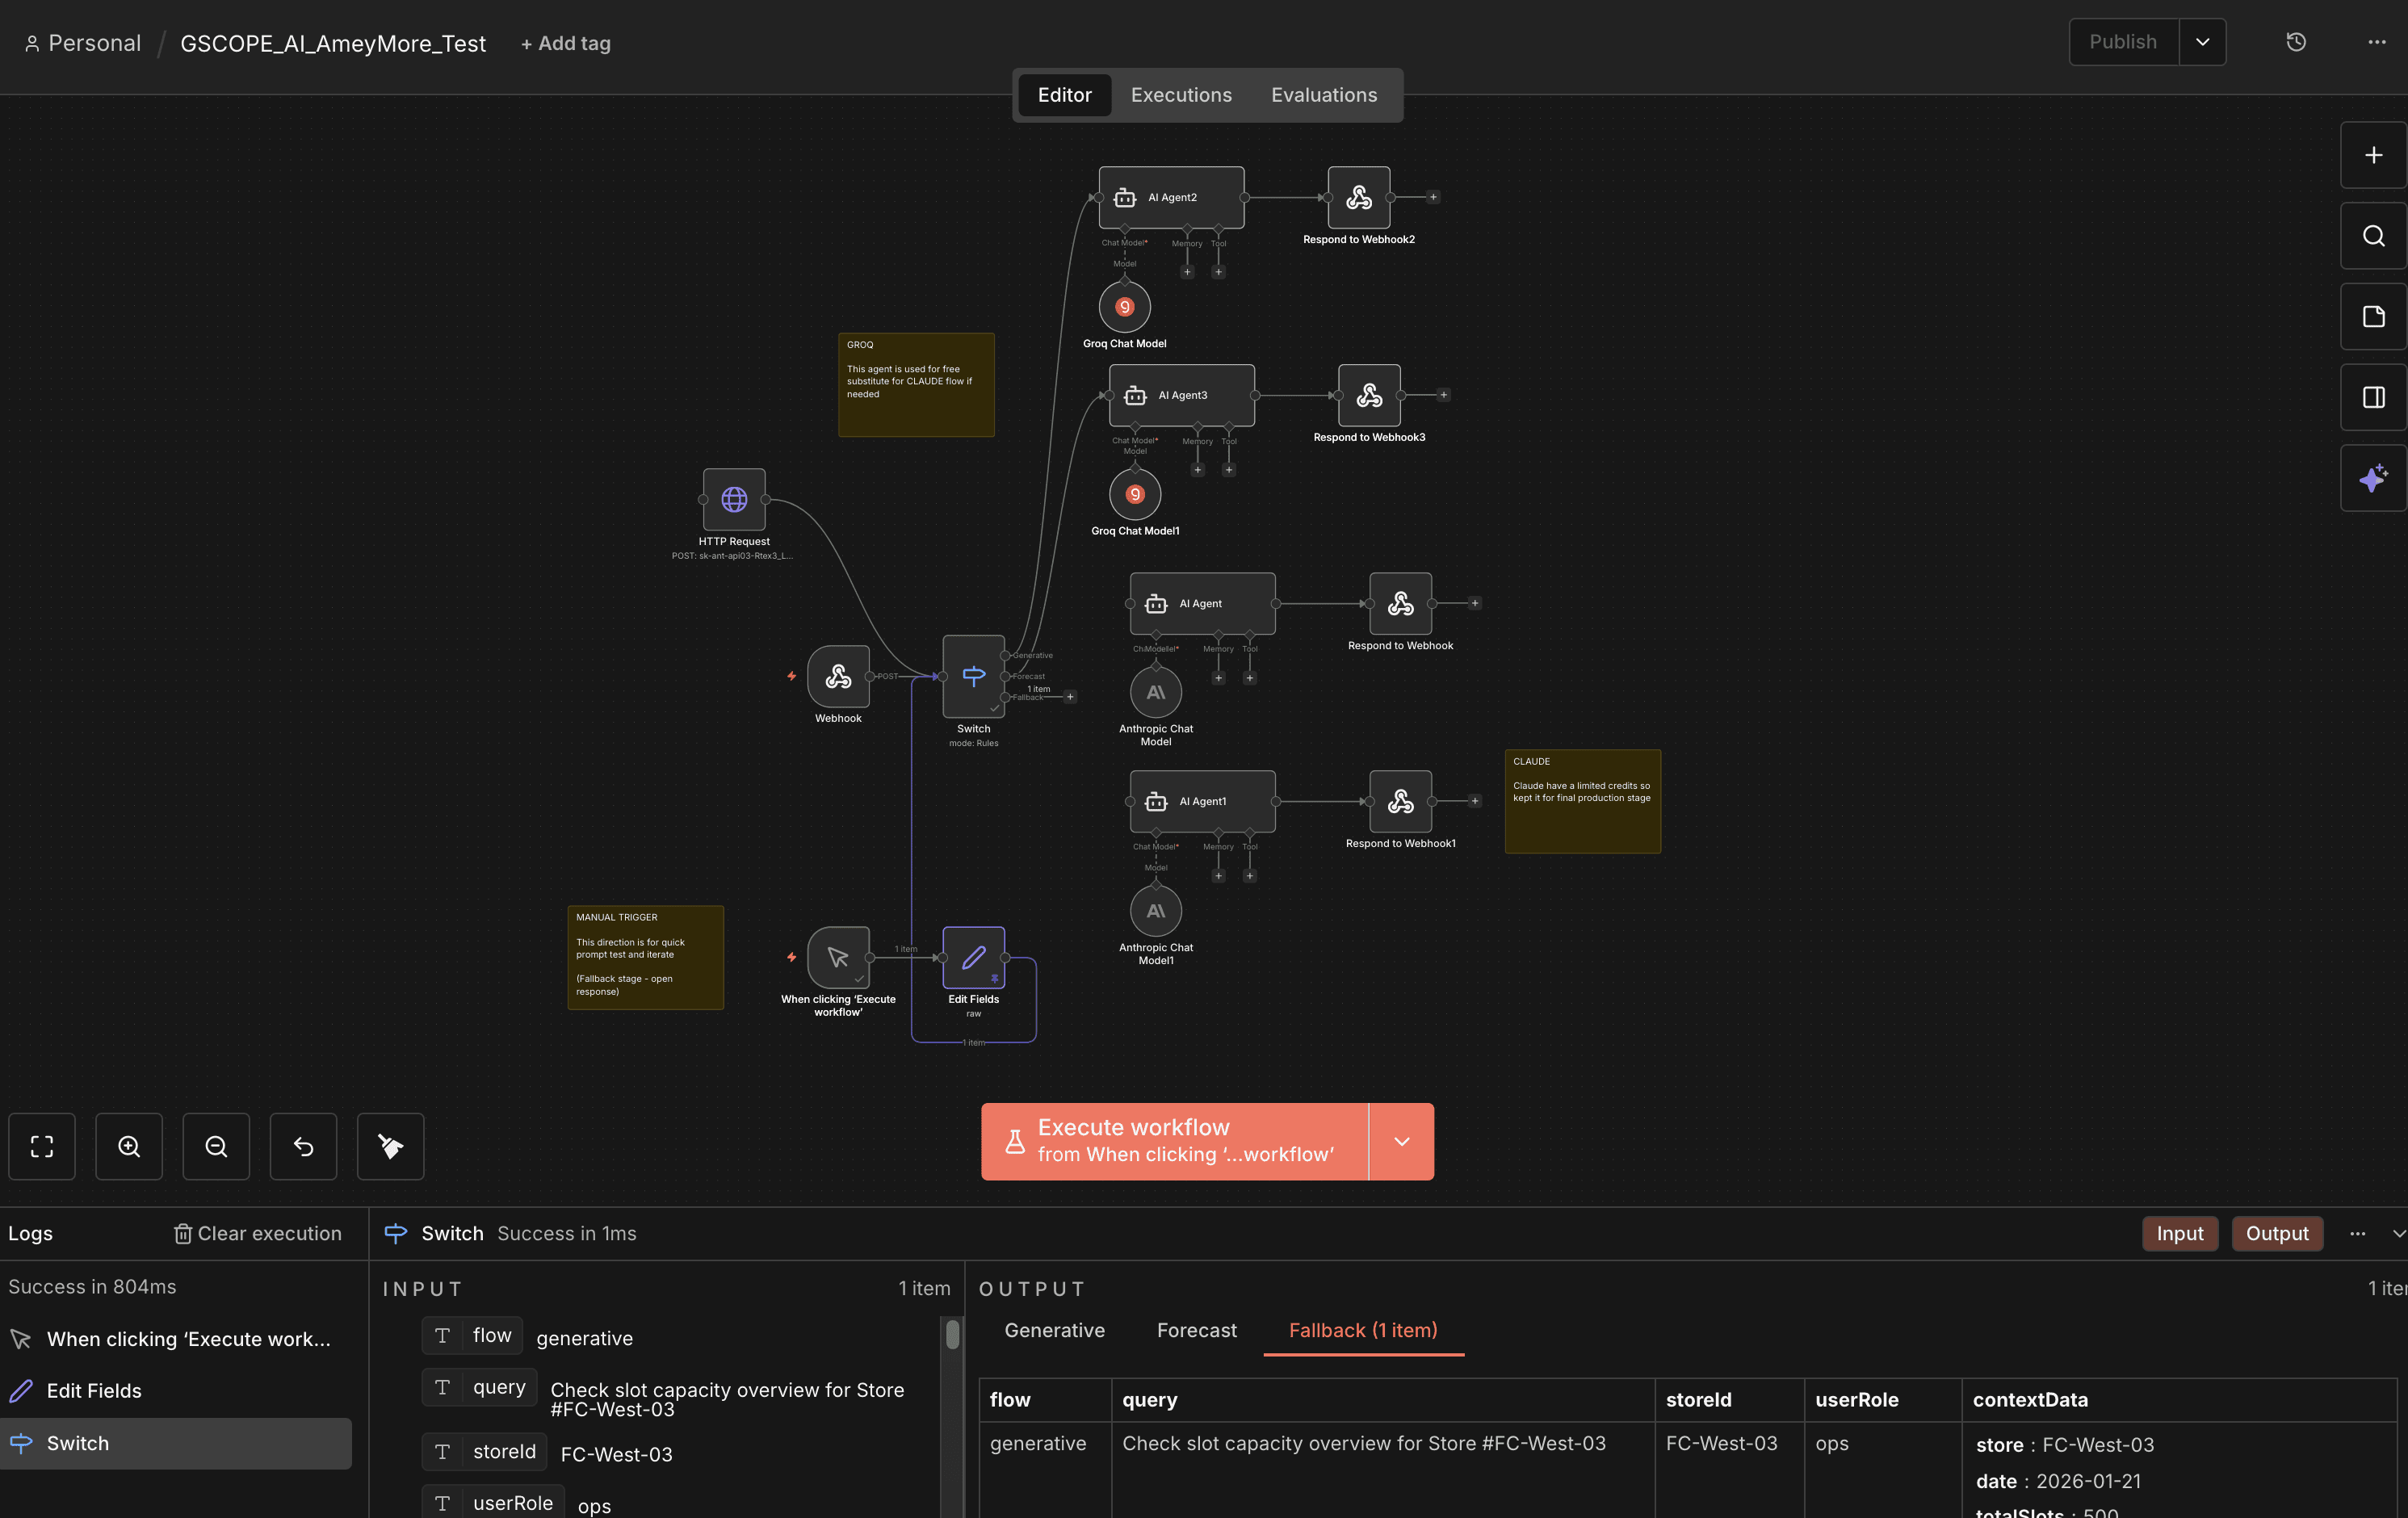This screenshot has width=2408, height=1518.
Task: Click the tidy up nodes broom icon
Action: click(390, 1146)
